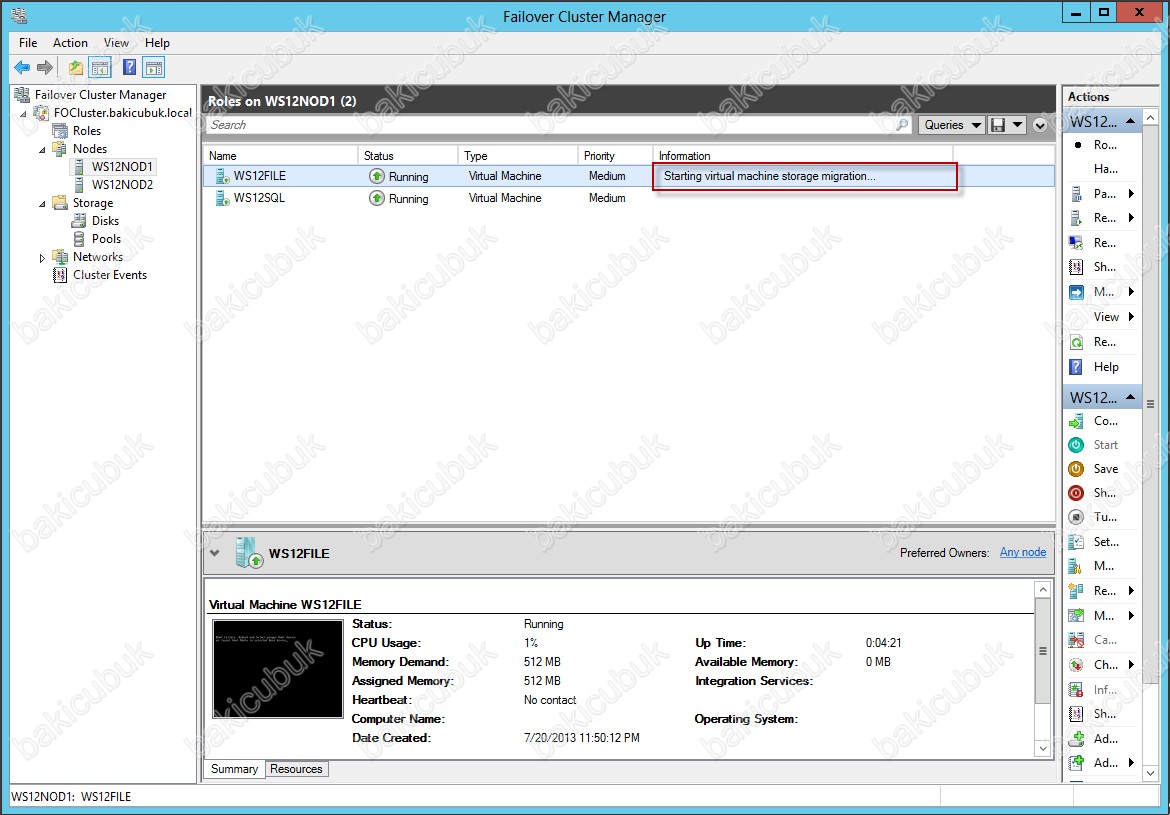Click the Cancel migration (Ca...) action

(1104, 640)
